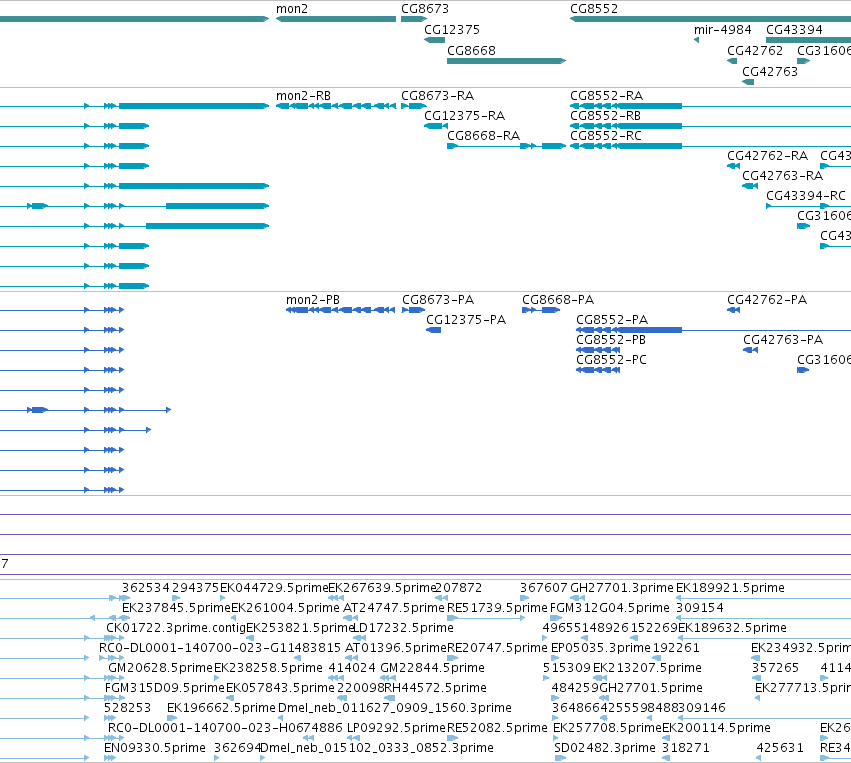Click transcript CG8552-RA label
Viewport: 851px width, 763px height.
606,96
